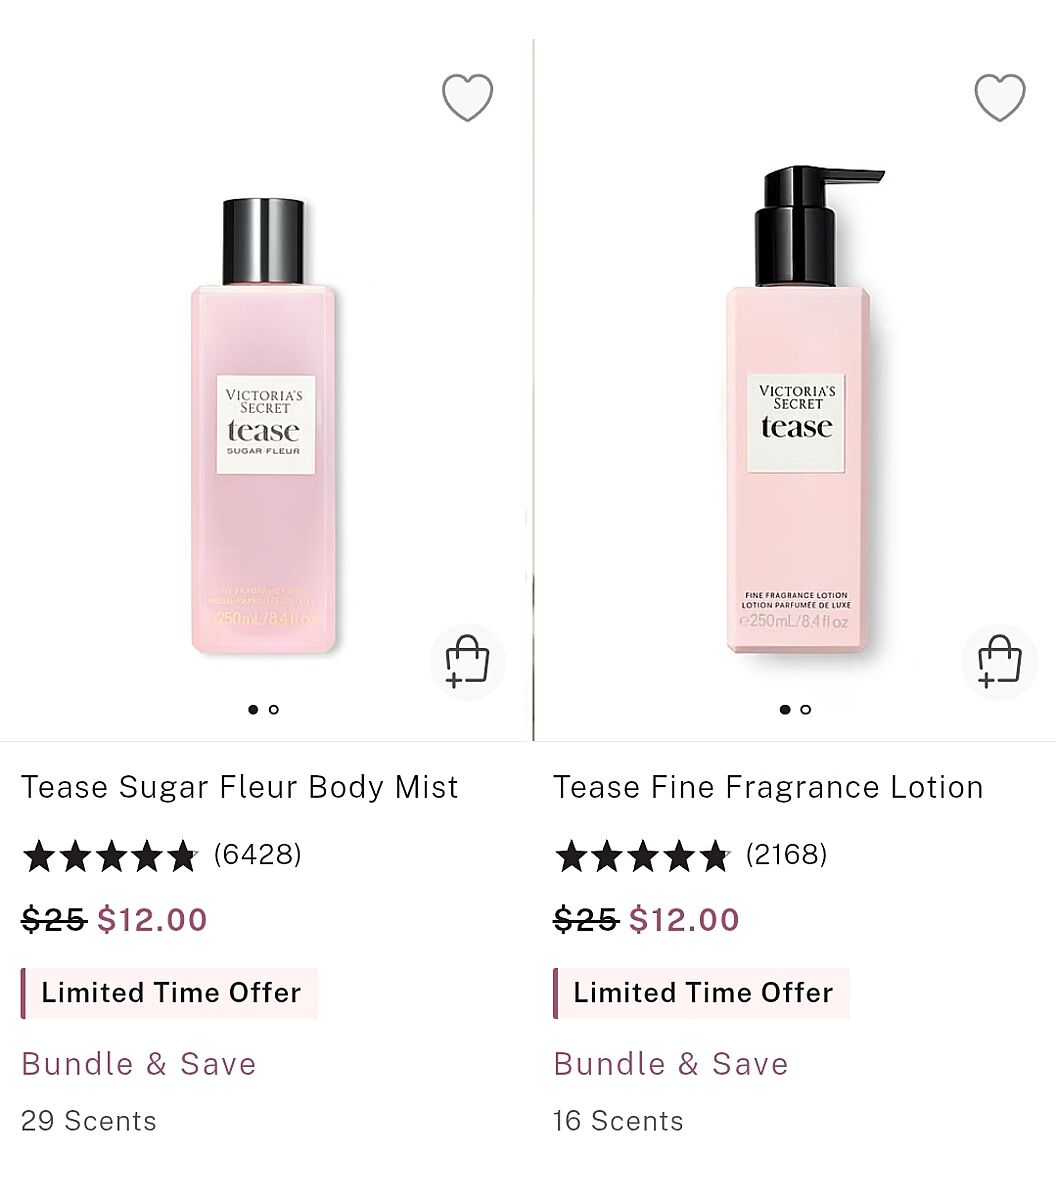
Task: Quick-add Fine Fragrance Lotion to bag
Action: click(999, 662)
